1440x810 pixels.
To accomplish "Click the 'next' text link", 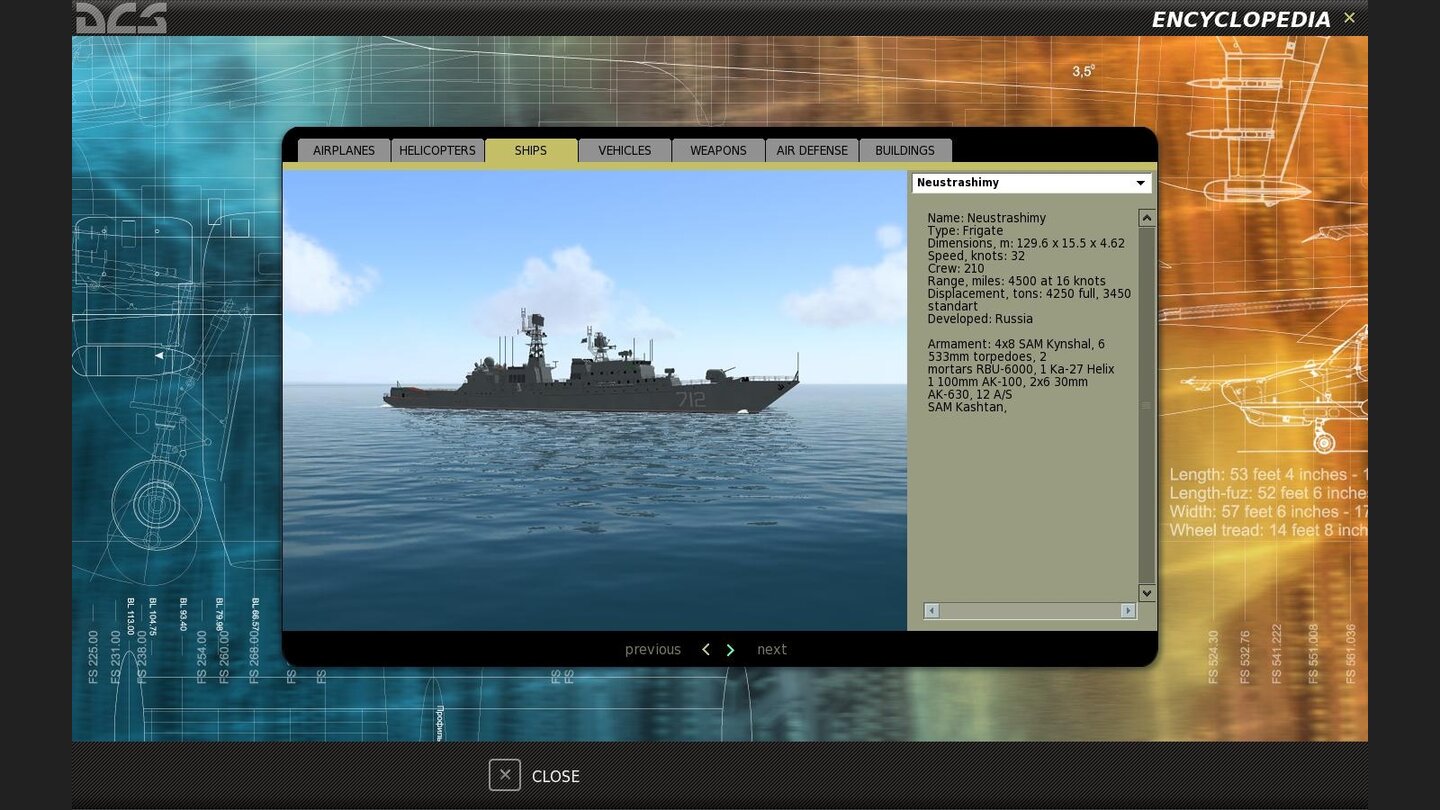I will 772,650.
